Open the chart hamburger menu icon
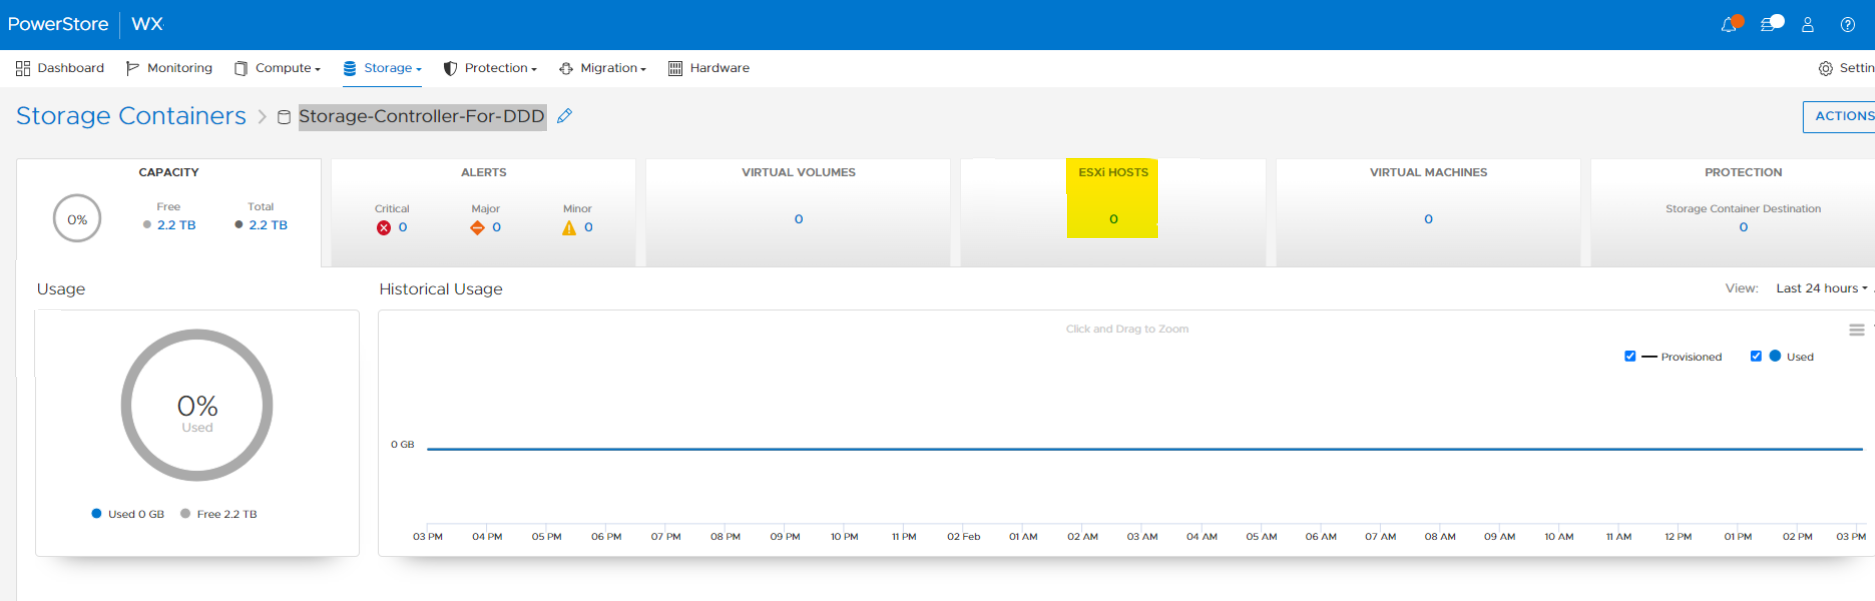Image resolution: width=1875 pixels, height=601 pixels. coord(1856,330)
